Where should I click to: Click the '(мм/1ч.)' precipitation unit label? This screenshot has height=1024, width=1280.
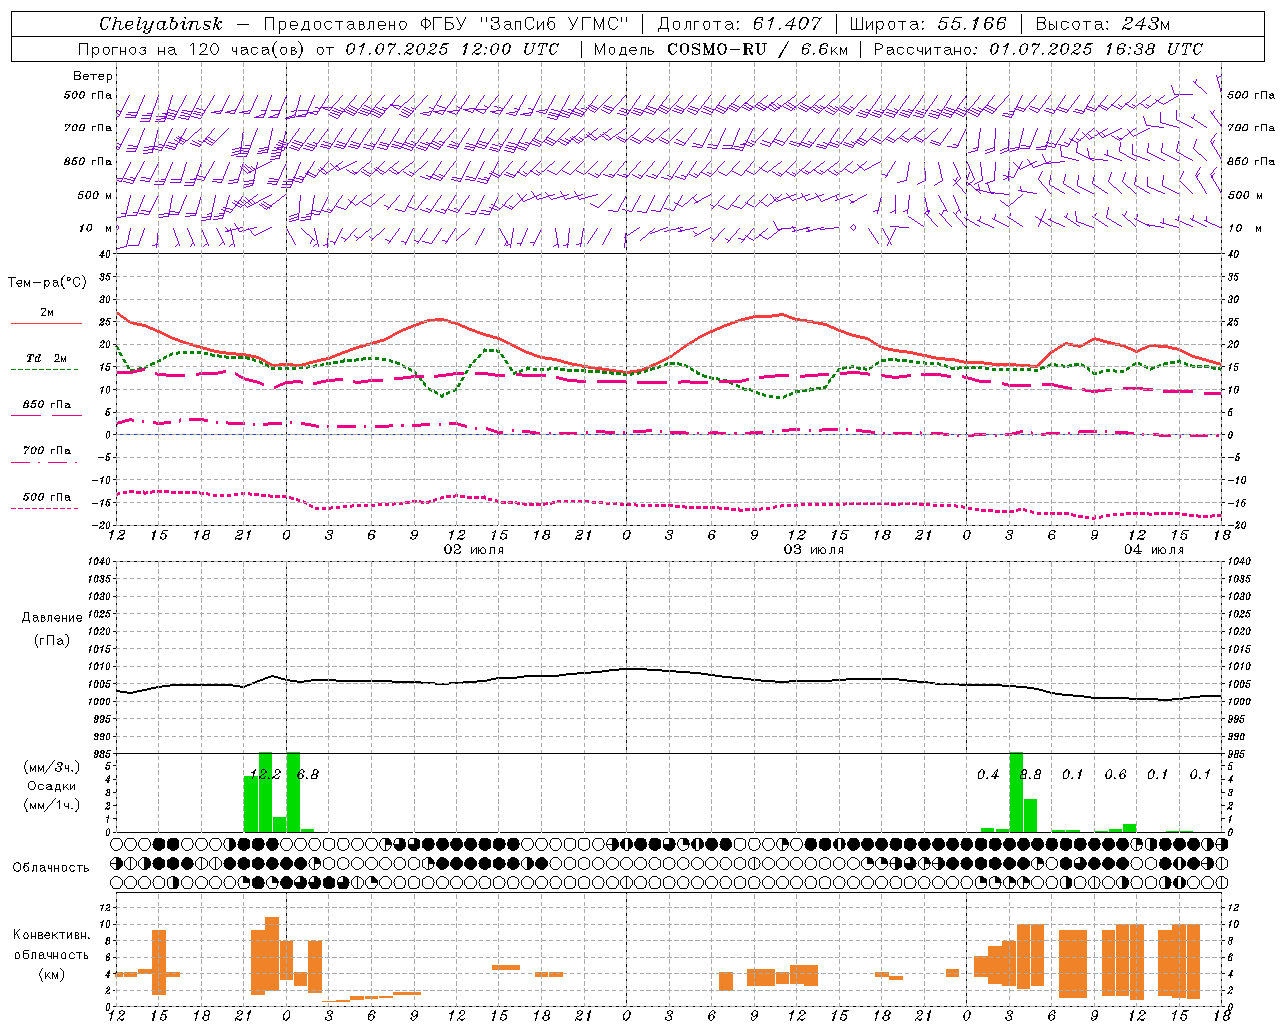52,805
